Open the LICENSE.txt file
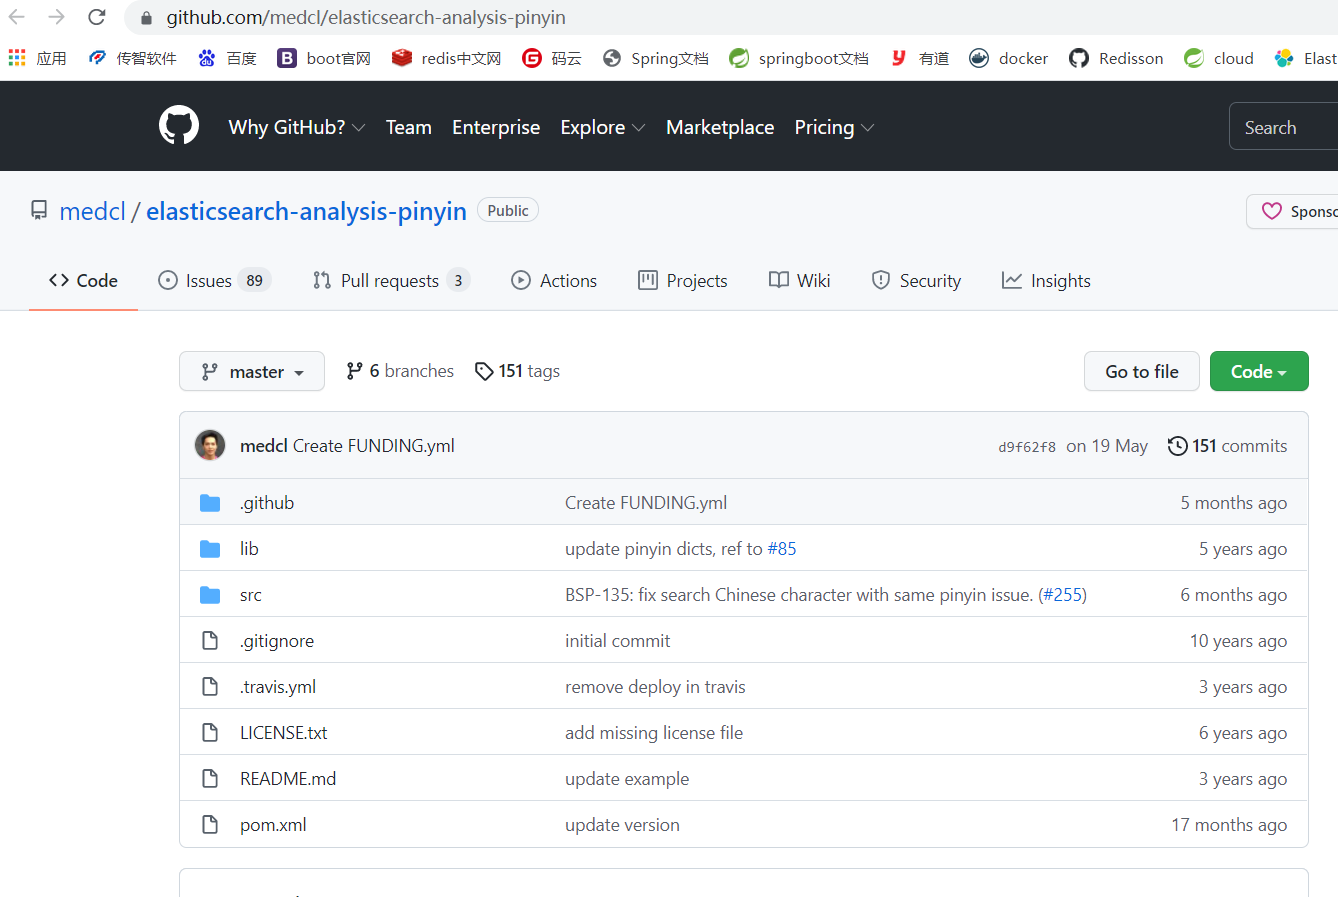This screenshot has height=897, width=1338. click(284, 732)
